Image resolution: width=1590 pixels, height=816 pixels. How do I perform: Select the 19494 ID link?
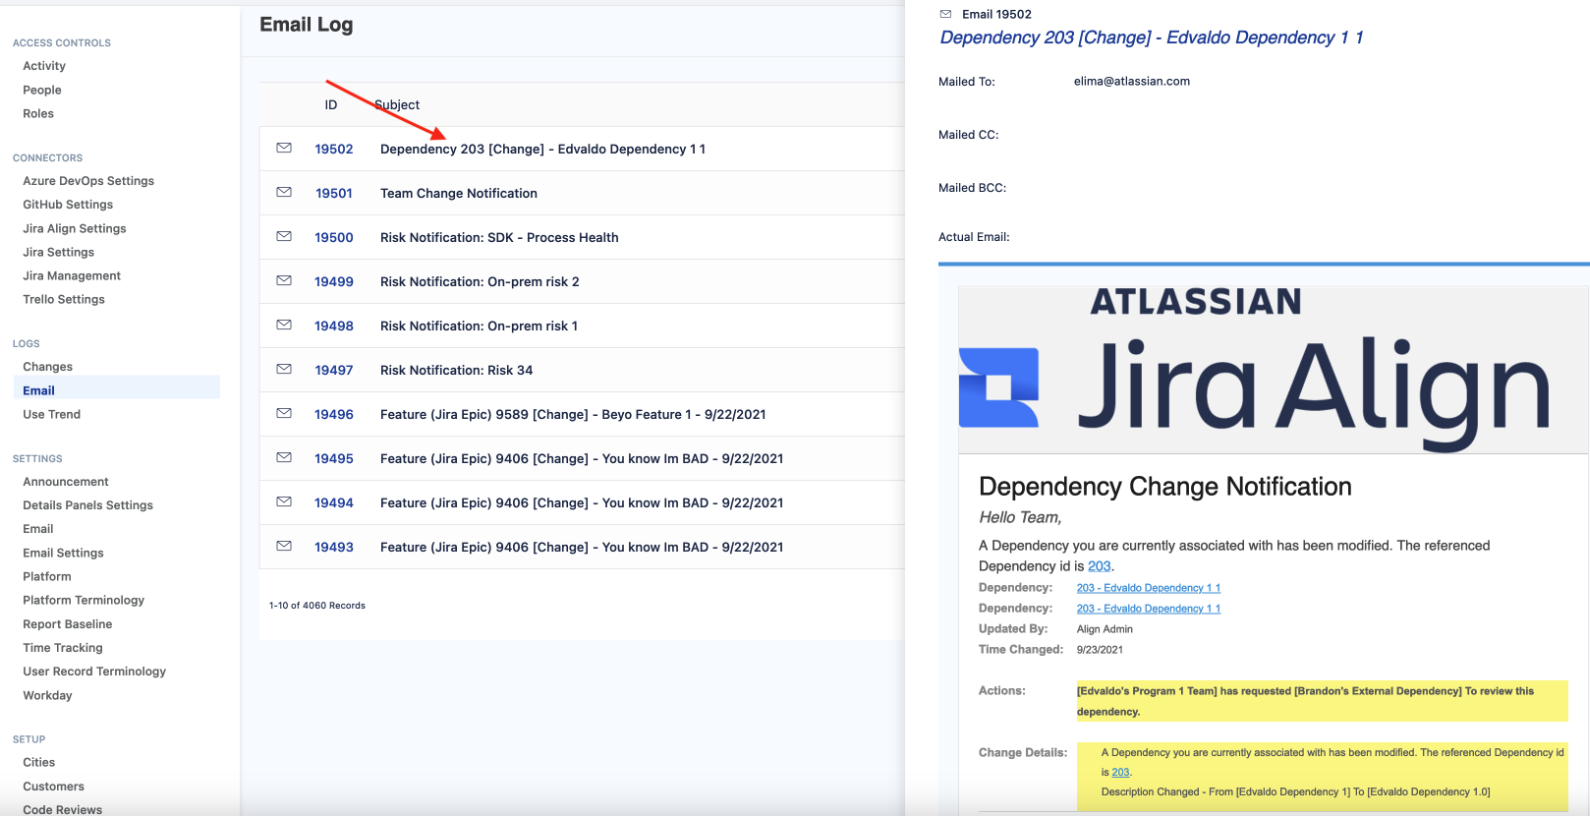click(334, 503)
